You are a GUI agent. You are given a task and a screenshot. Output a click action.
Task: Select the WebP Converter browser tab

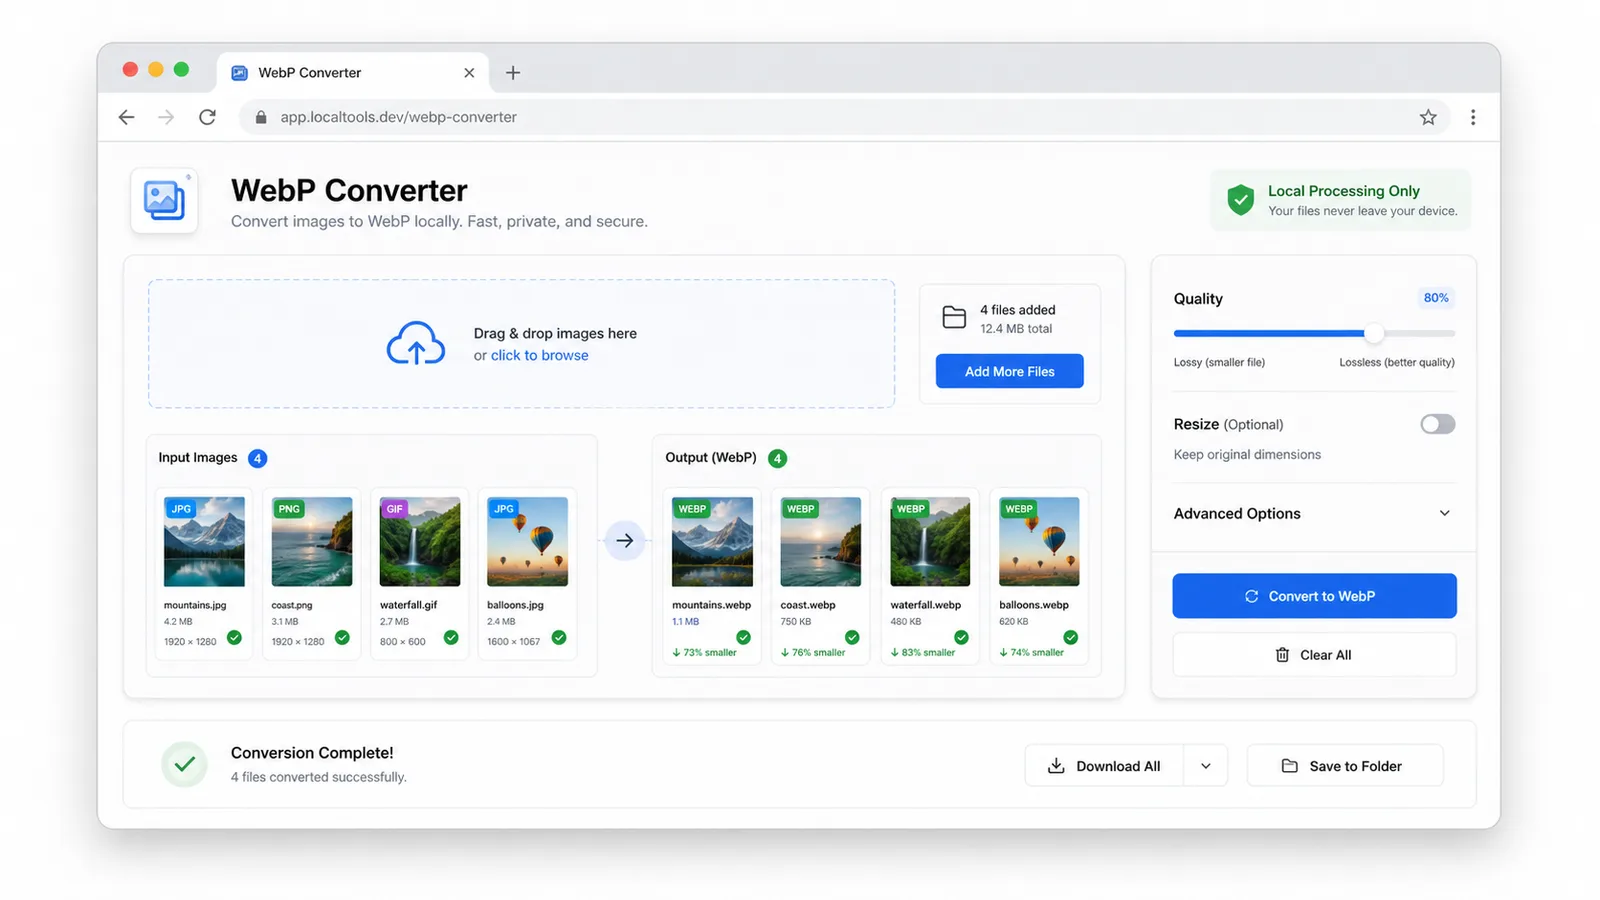352,72
